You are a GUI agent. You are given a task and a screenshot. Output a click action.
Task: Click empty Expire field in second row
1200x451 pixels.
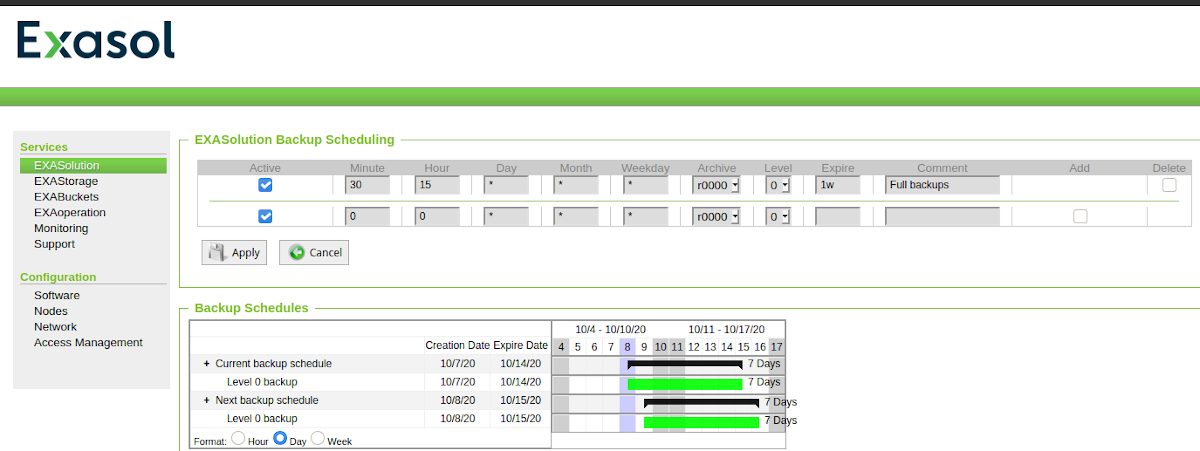[837, 216]
